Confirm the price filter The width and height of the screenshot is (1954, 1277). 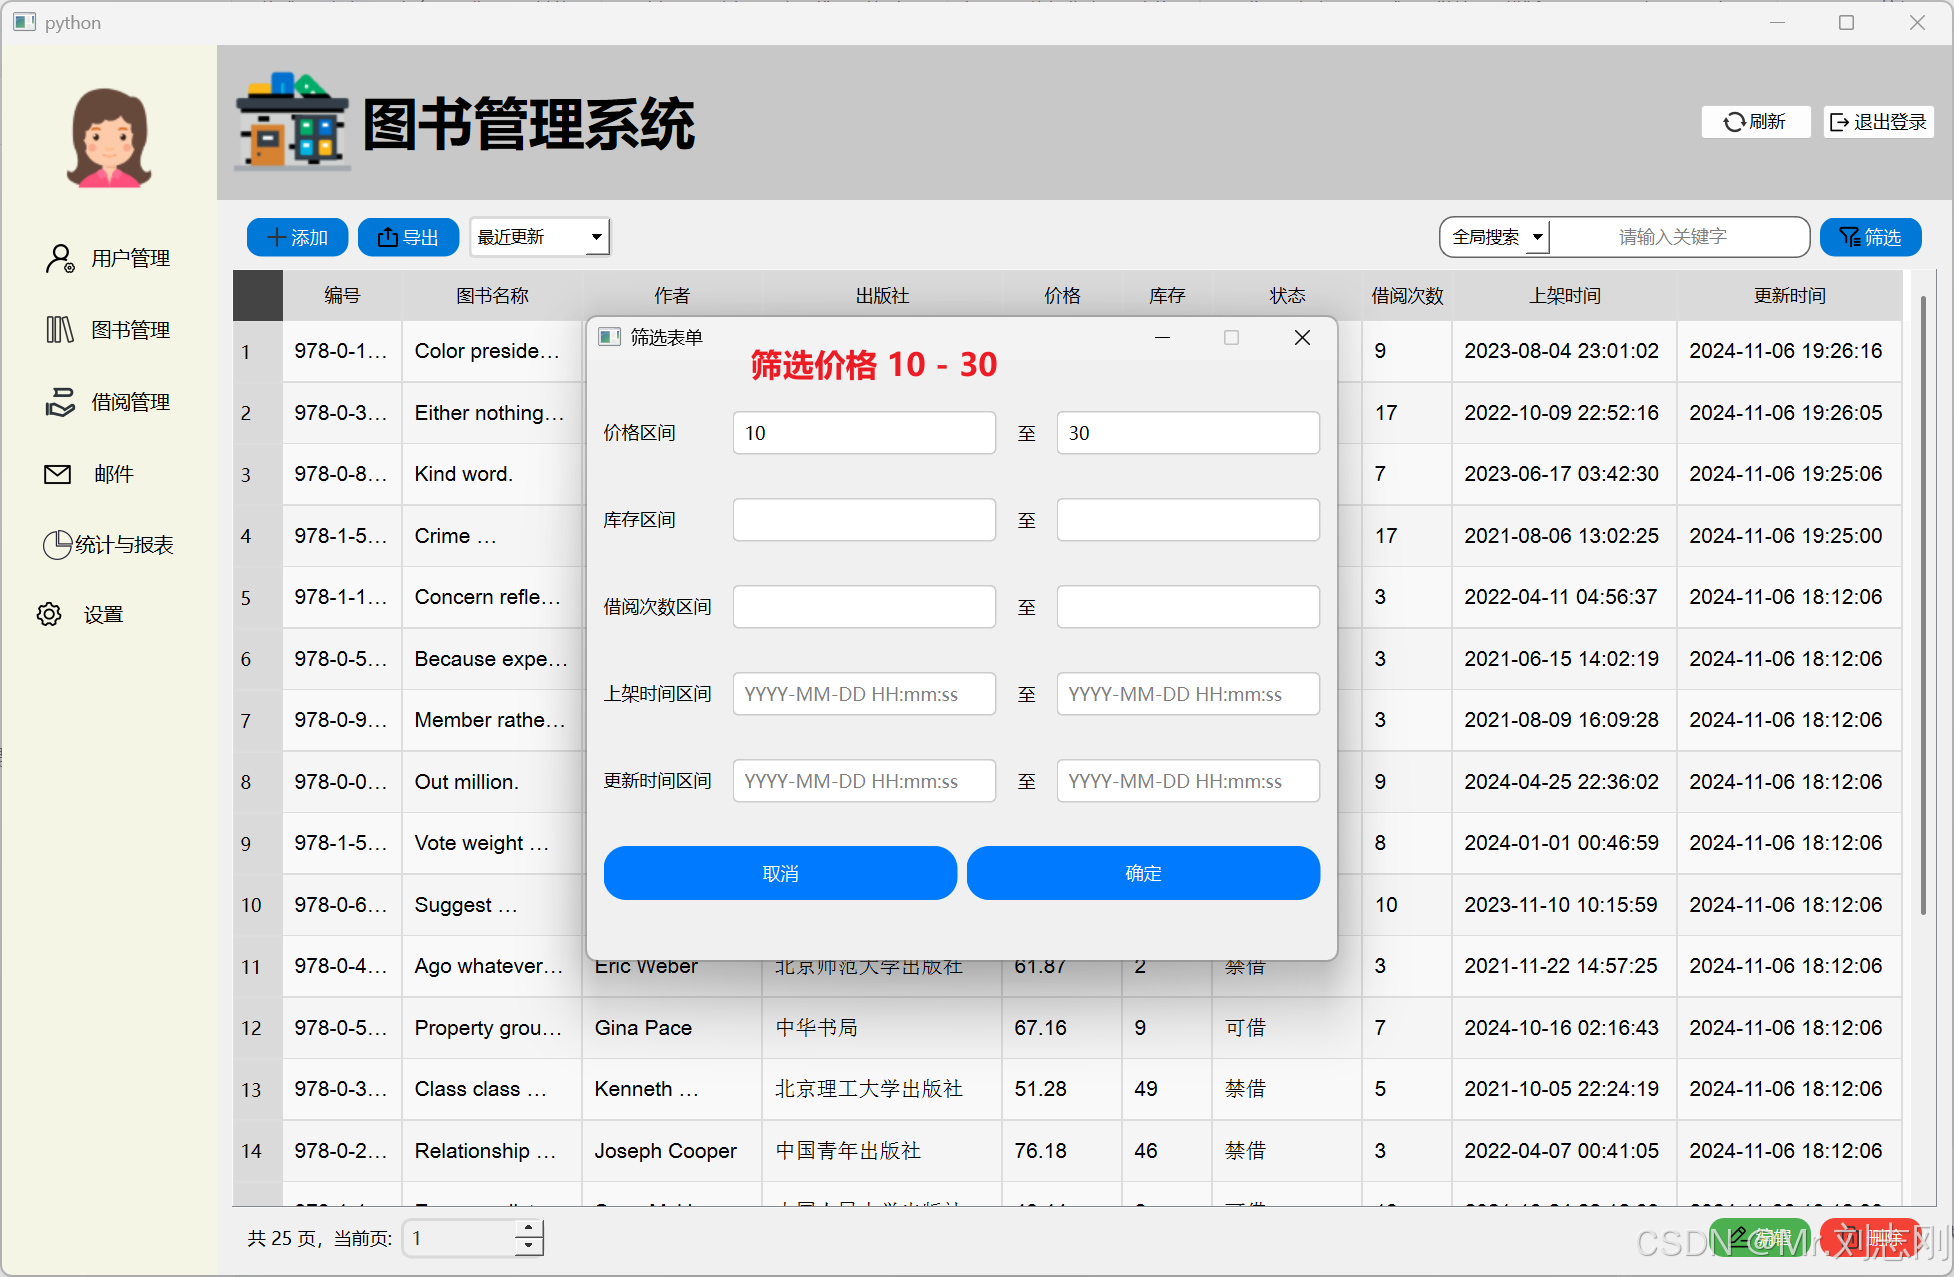1143,873
